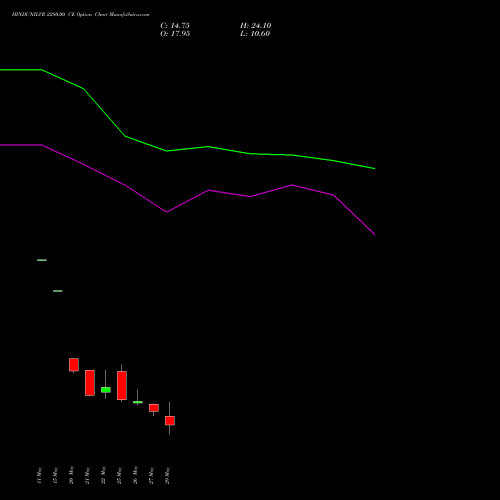The image size is (500, 500).
Task: Click the HINDUNILVR options chart title text
Action: (x=80, y=15)
